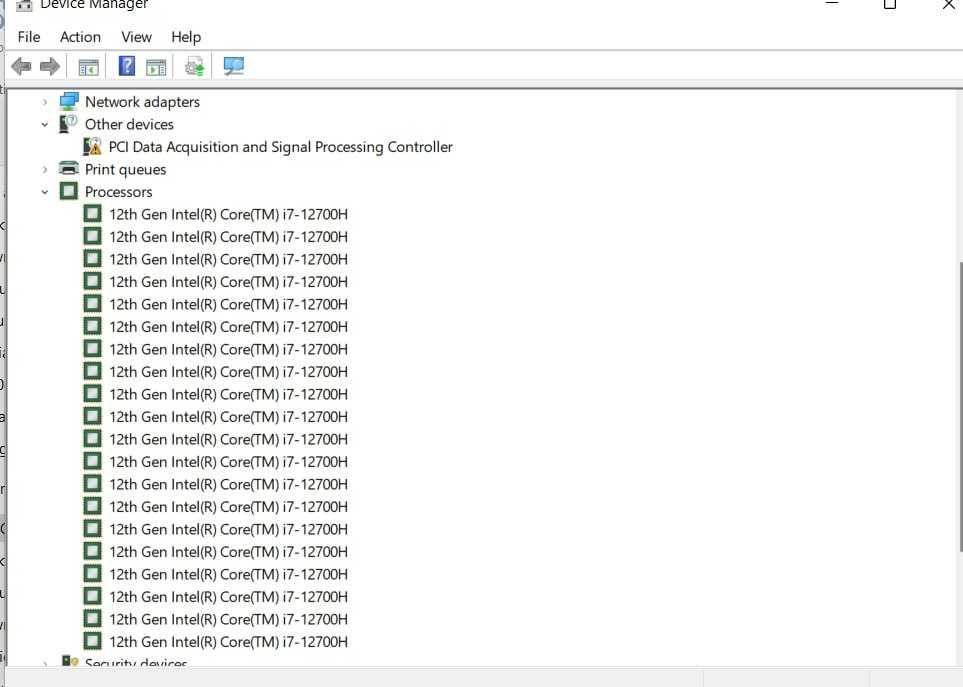Viewport: 963px width, 687px height.
Task: Maximize the Device Manager window
Action: pos(890,4)
